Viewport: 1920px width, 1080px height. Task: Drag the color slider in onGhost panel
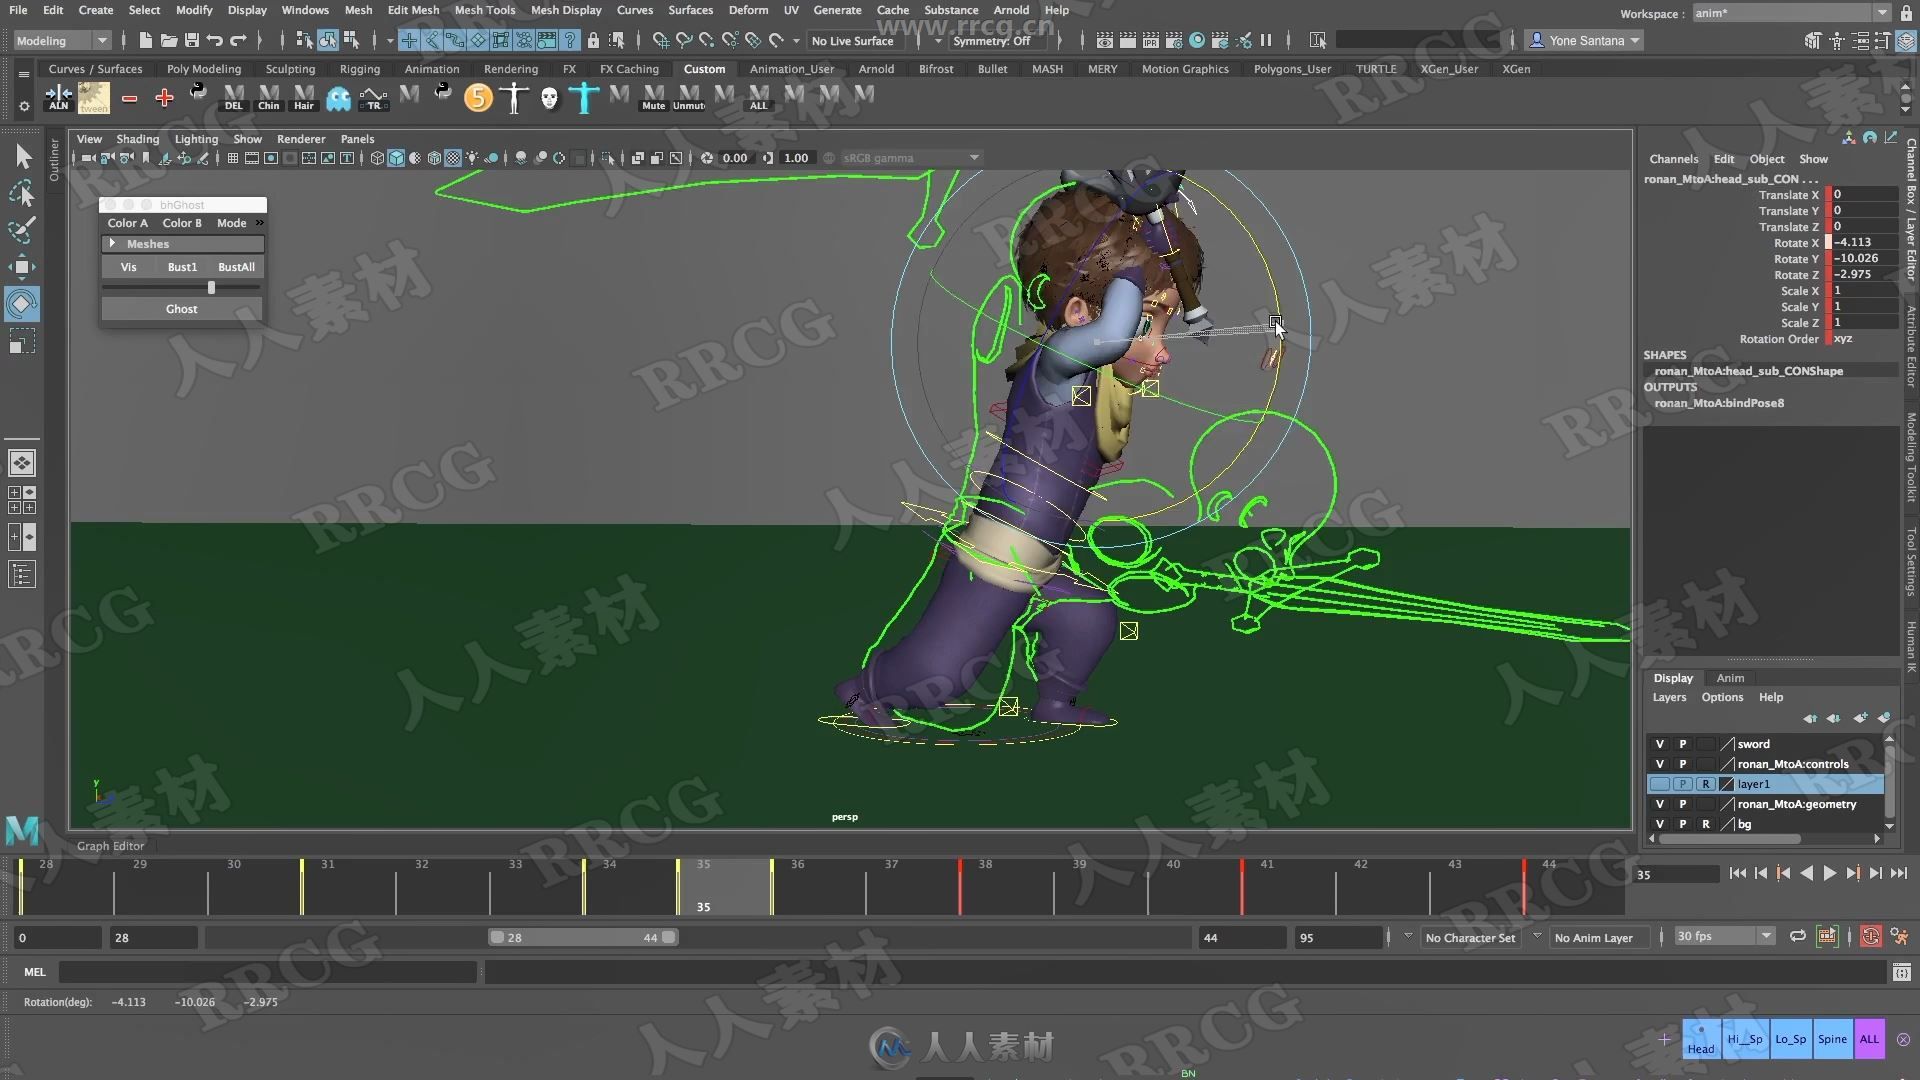(x=211, y=287)
